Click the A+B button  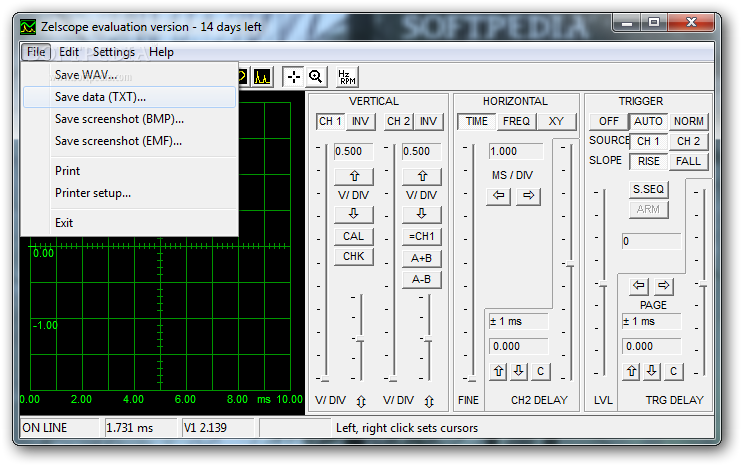(x=422, y=258)
